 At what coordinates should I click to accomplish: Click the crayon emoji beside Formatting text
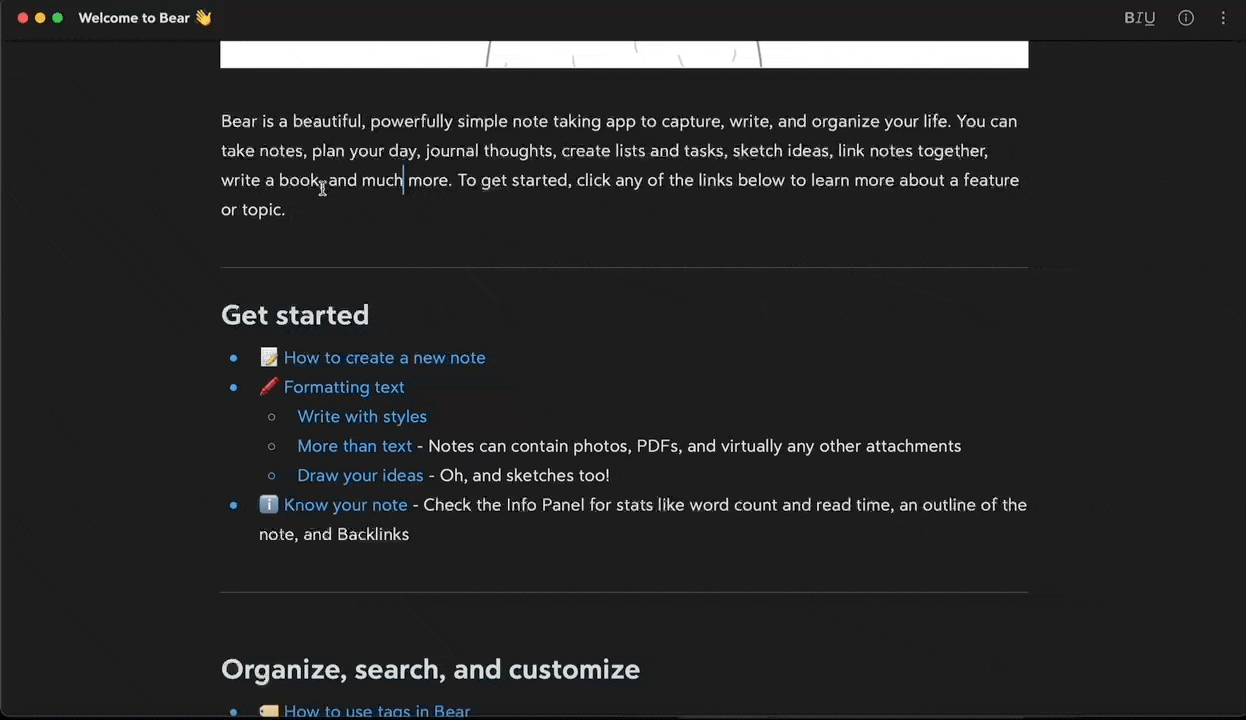pos(268,387)
